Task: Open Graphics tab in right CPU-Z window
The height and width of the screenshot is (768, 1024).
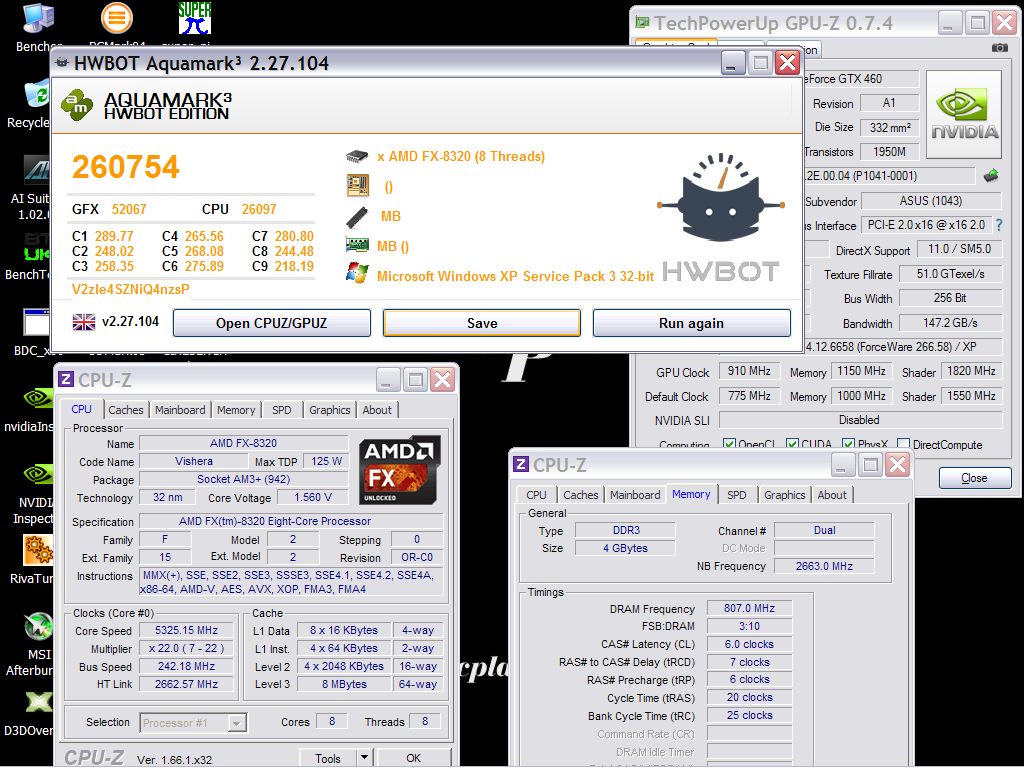Action: point(784,495)
